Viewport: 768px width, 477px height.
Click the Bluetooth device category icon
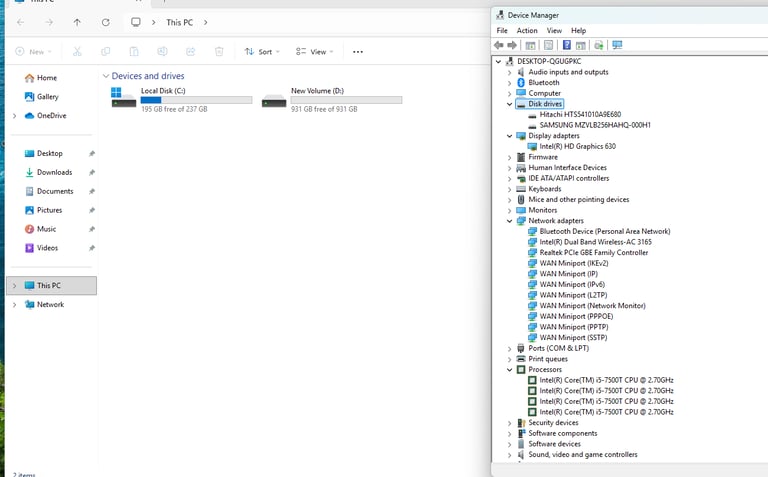[x=521, y=83]
